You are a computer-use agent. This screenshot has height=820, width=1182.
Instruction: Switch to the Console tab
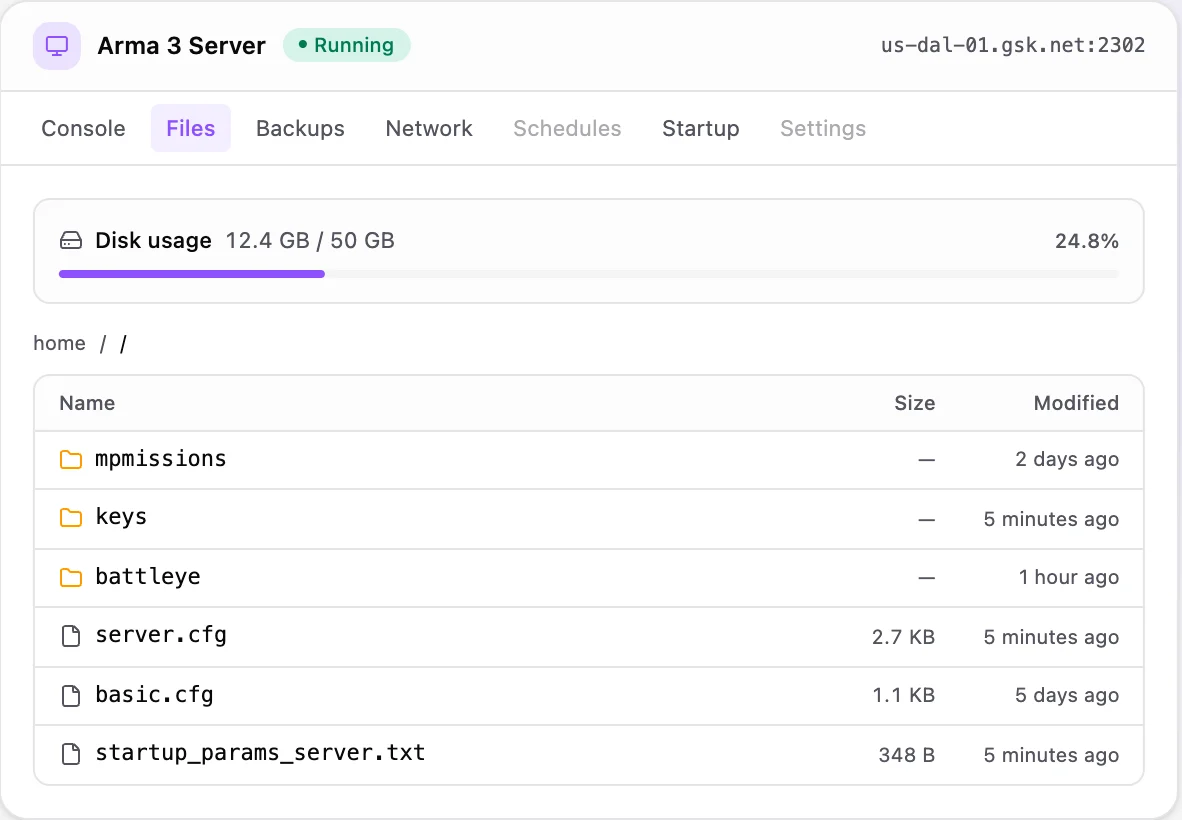(84, 128)
